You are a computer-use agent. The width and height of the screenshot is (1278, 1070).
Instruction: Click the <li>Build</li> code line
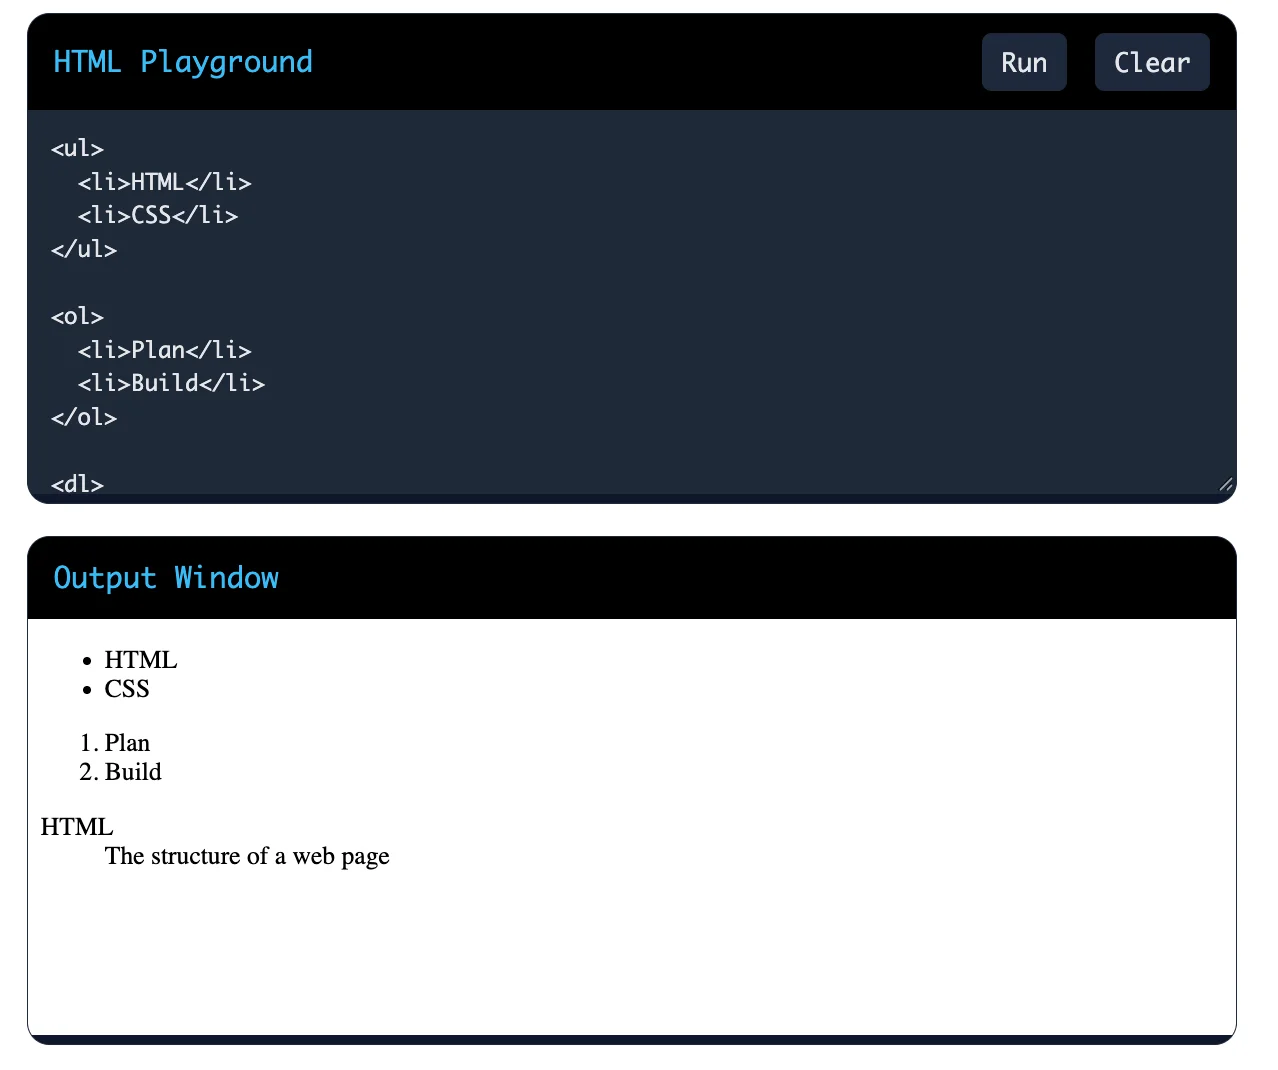(171, 384)
